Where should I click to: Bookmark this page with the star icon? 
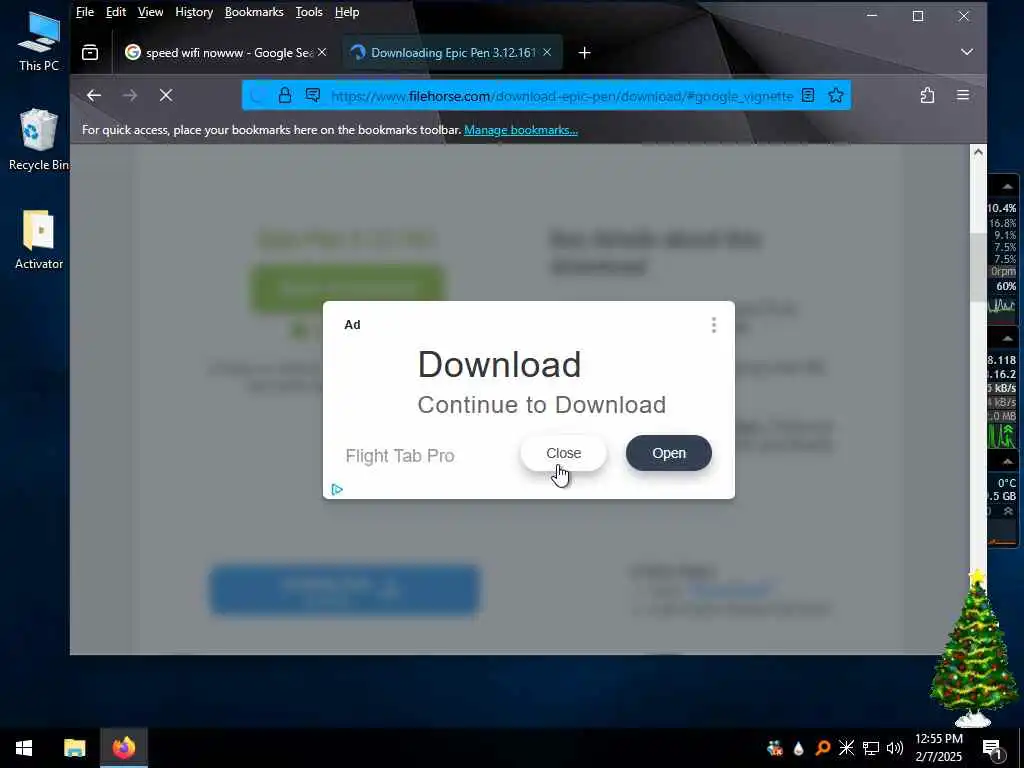[x=836, y=96]
